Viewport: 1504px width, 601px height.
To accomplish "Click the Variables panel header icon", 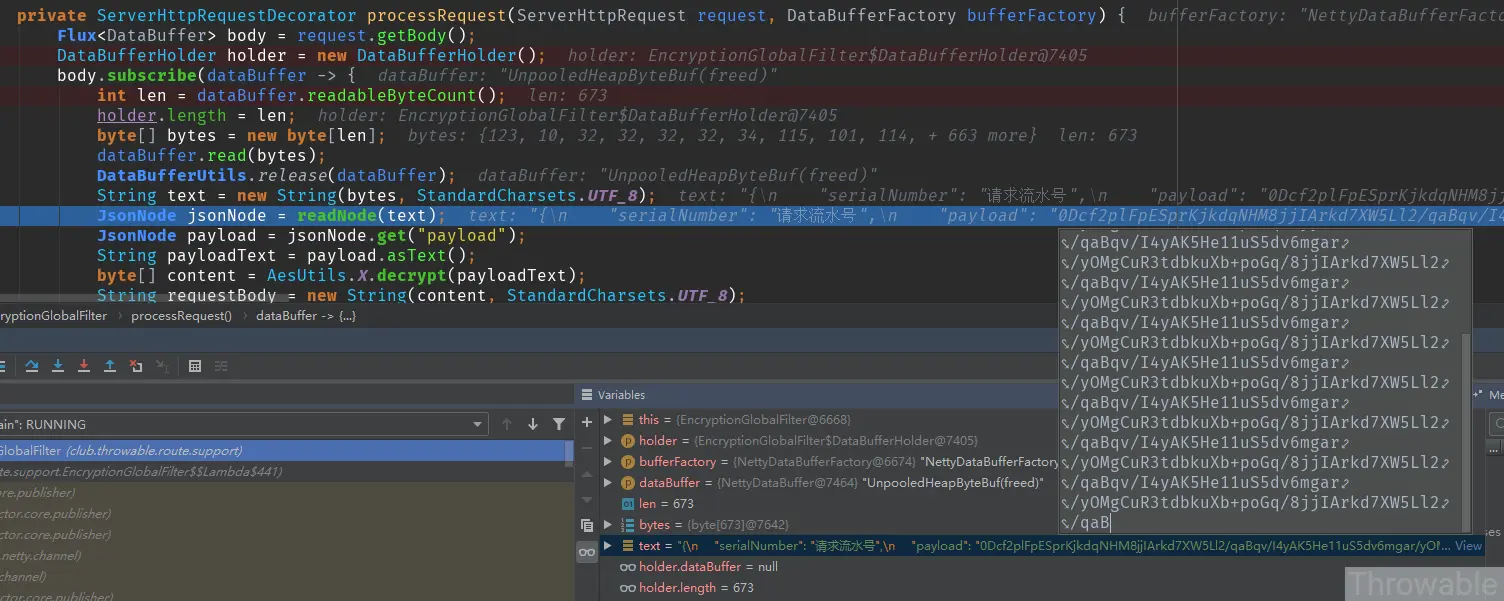I will click(587, 395).
